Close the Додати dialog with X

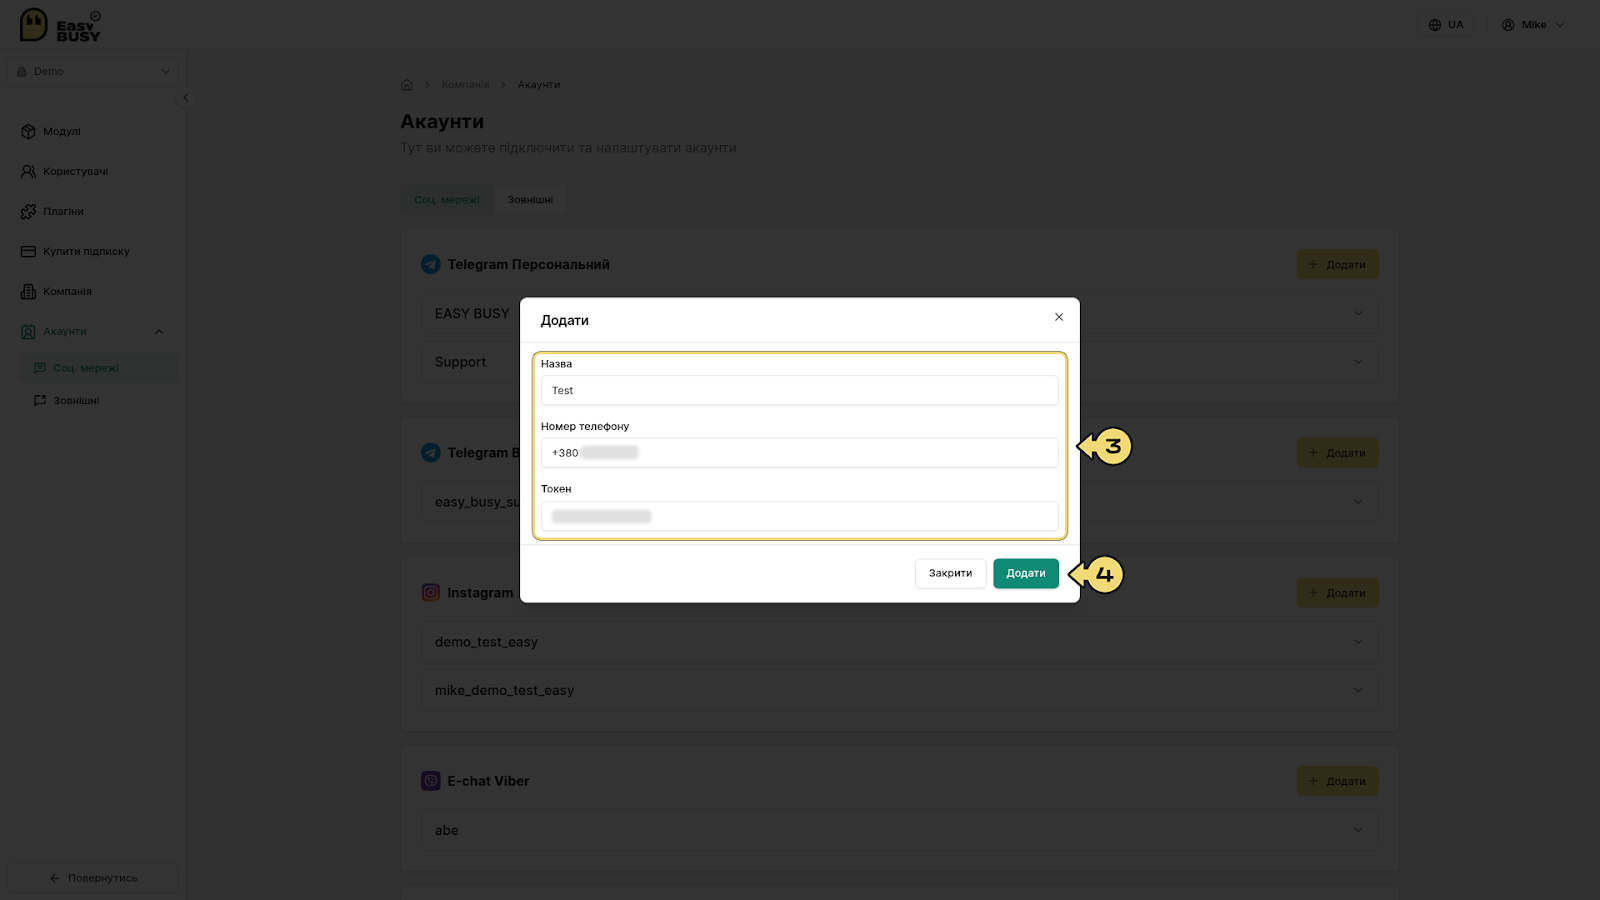1059,317
